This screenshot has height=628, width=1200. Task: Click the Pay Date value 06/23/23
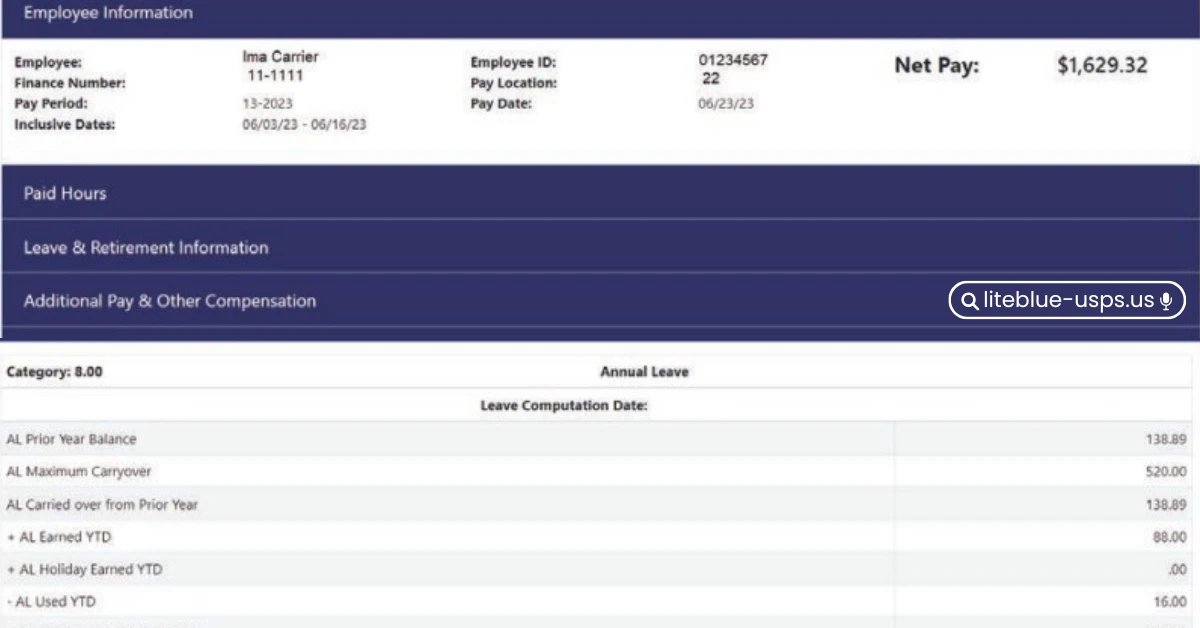[726, 104]
